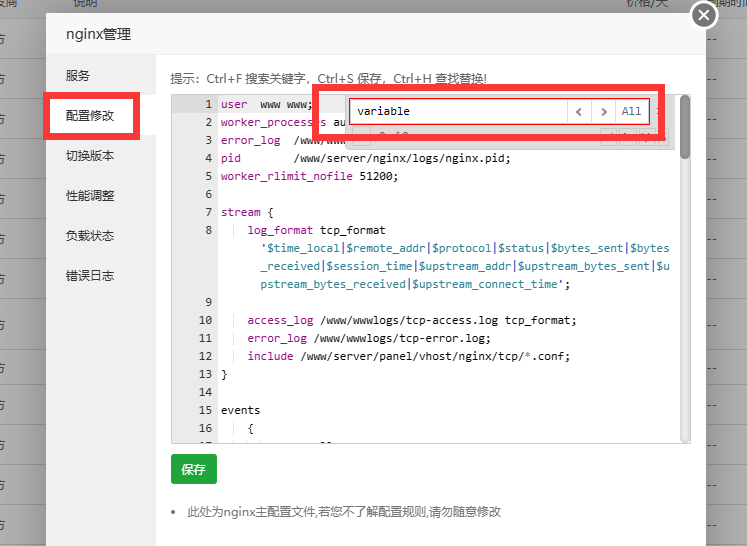Click the access_log tcp-access.log line
Screen dimensions: 747x546
[x=412, y=320]
